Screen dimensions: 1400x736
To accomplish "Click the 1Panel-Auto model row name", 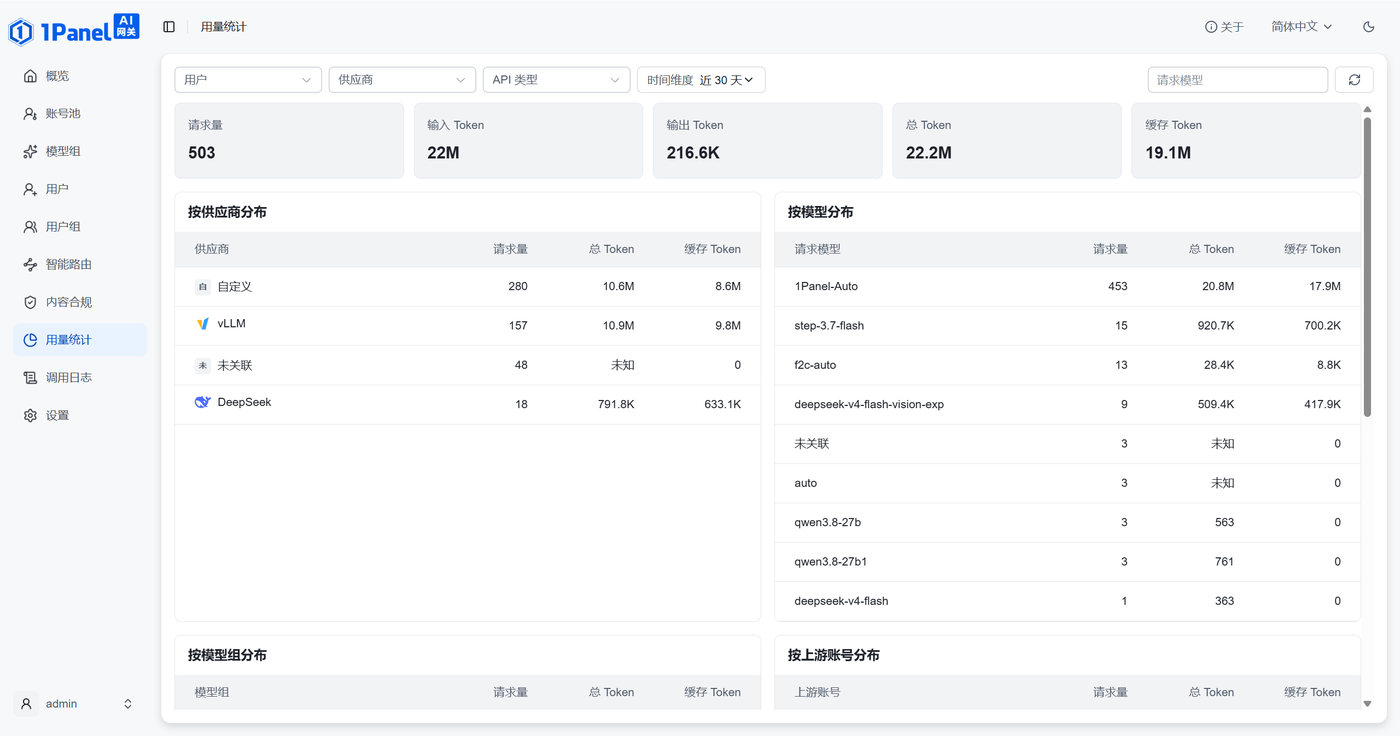I will tap(826, 287).
